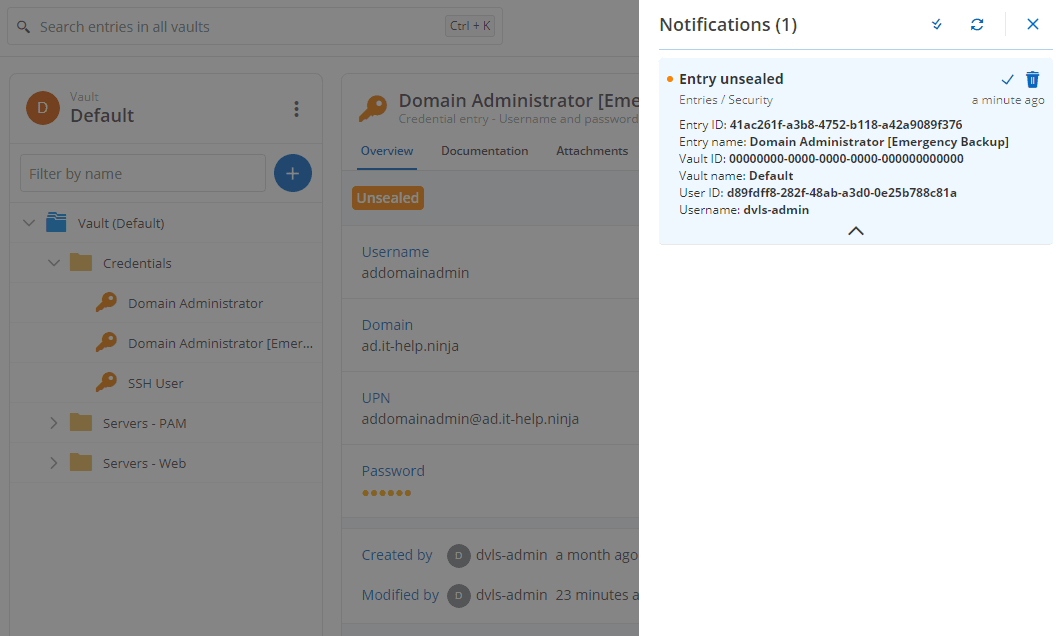Screen dimensions: 1062x636
Task: Delete the Entry unsealed notification
Action: click(x=1033, y=80)
